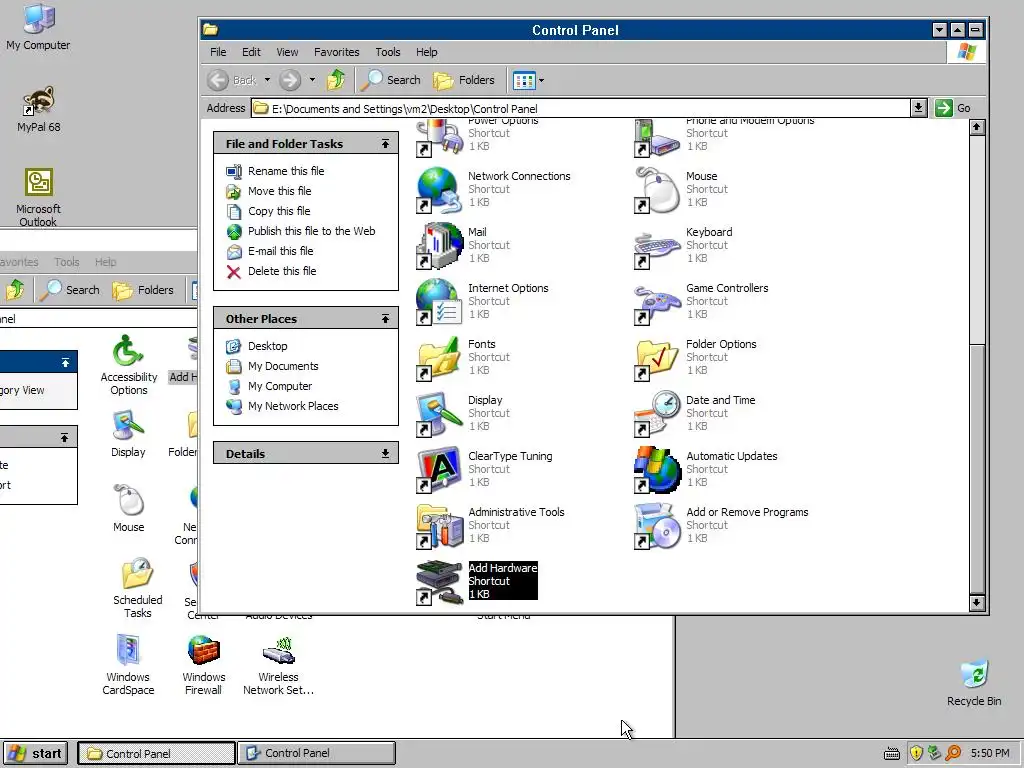This screenshot has height=768, width=1024.
Task: Open the Forward history dropdown arrow
Action: (x=312, y=80)
